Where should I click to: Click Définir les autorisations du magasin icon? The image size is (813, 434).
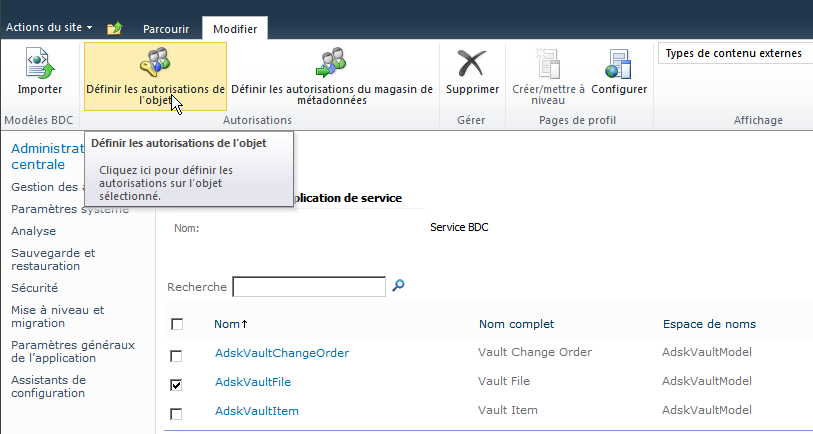coord(331,64)
